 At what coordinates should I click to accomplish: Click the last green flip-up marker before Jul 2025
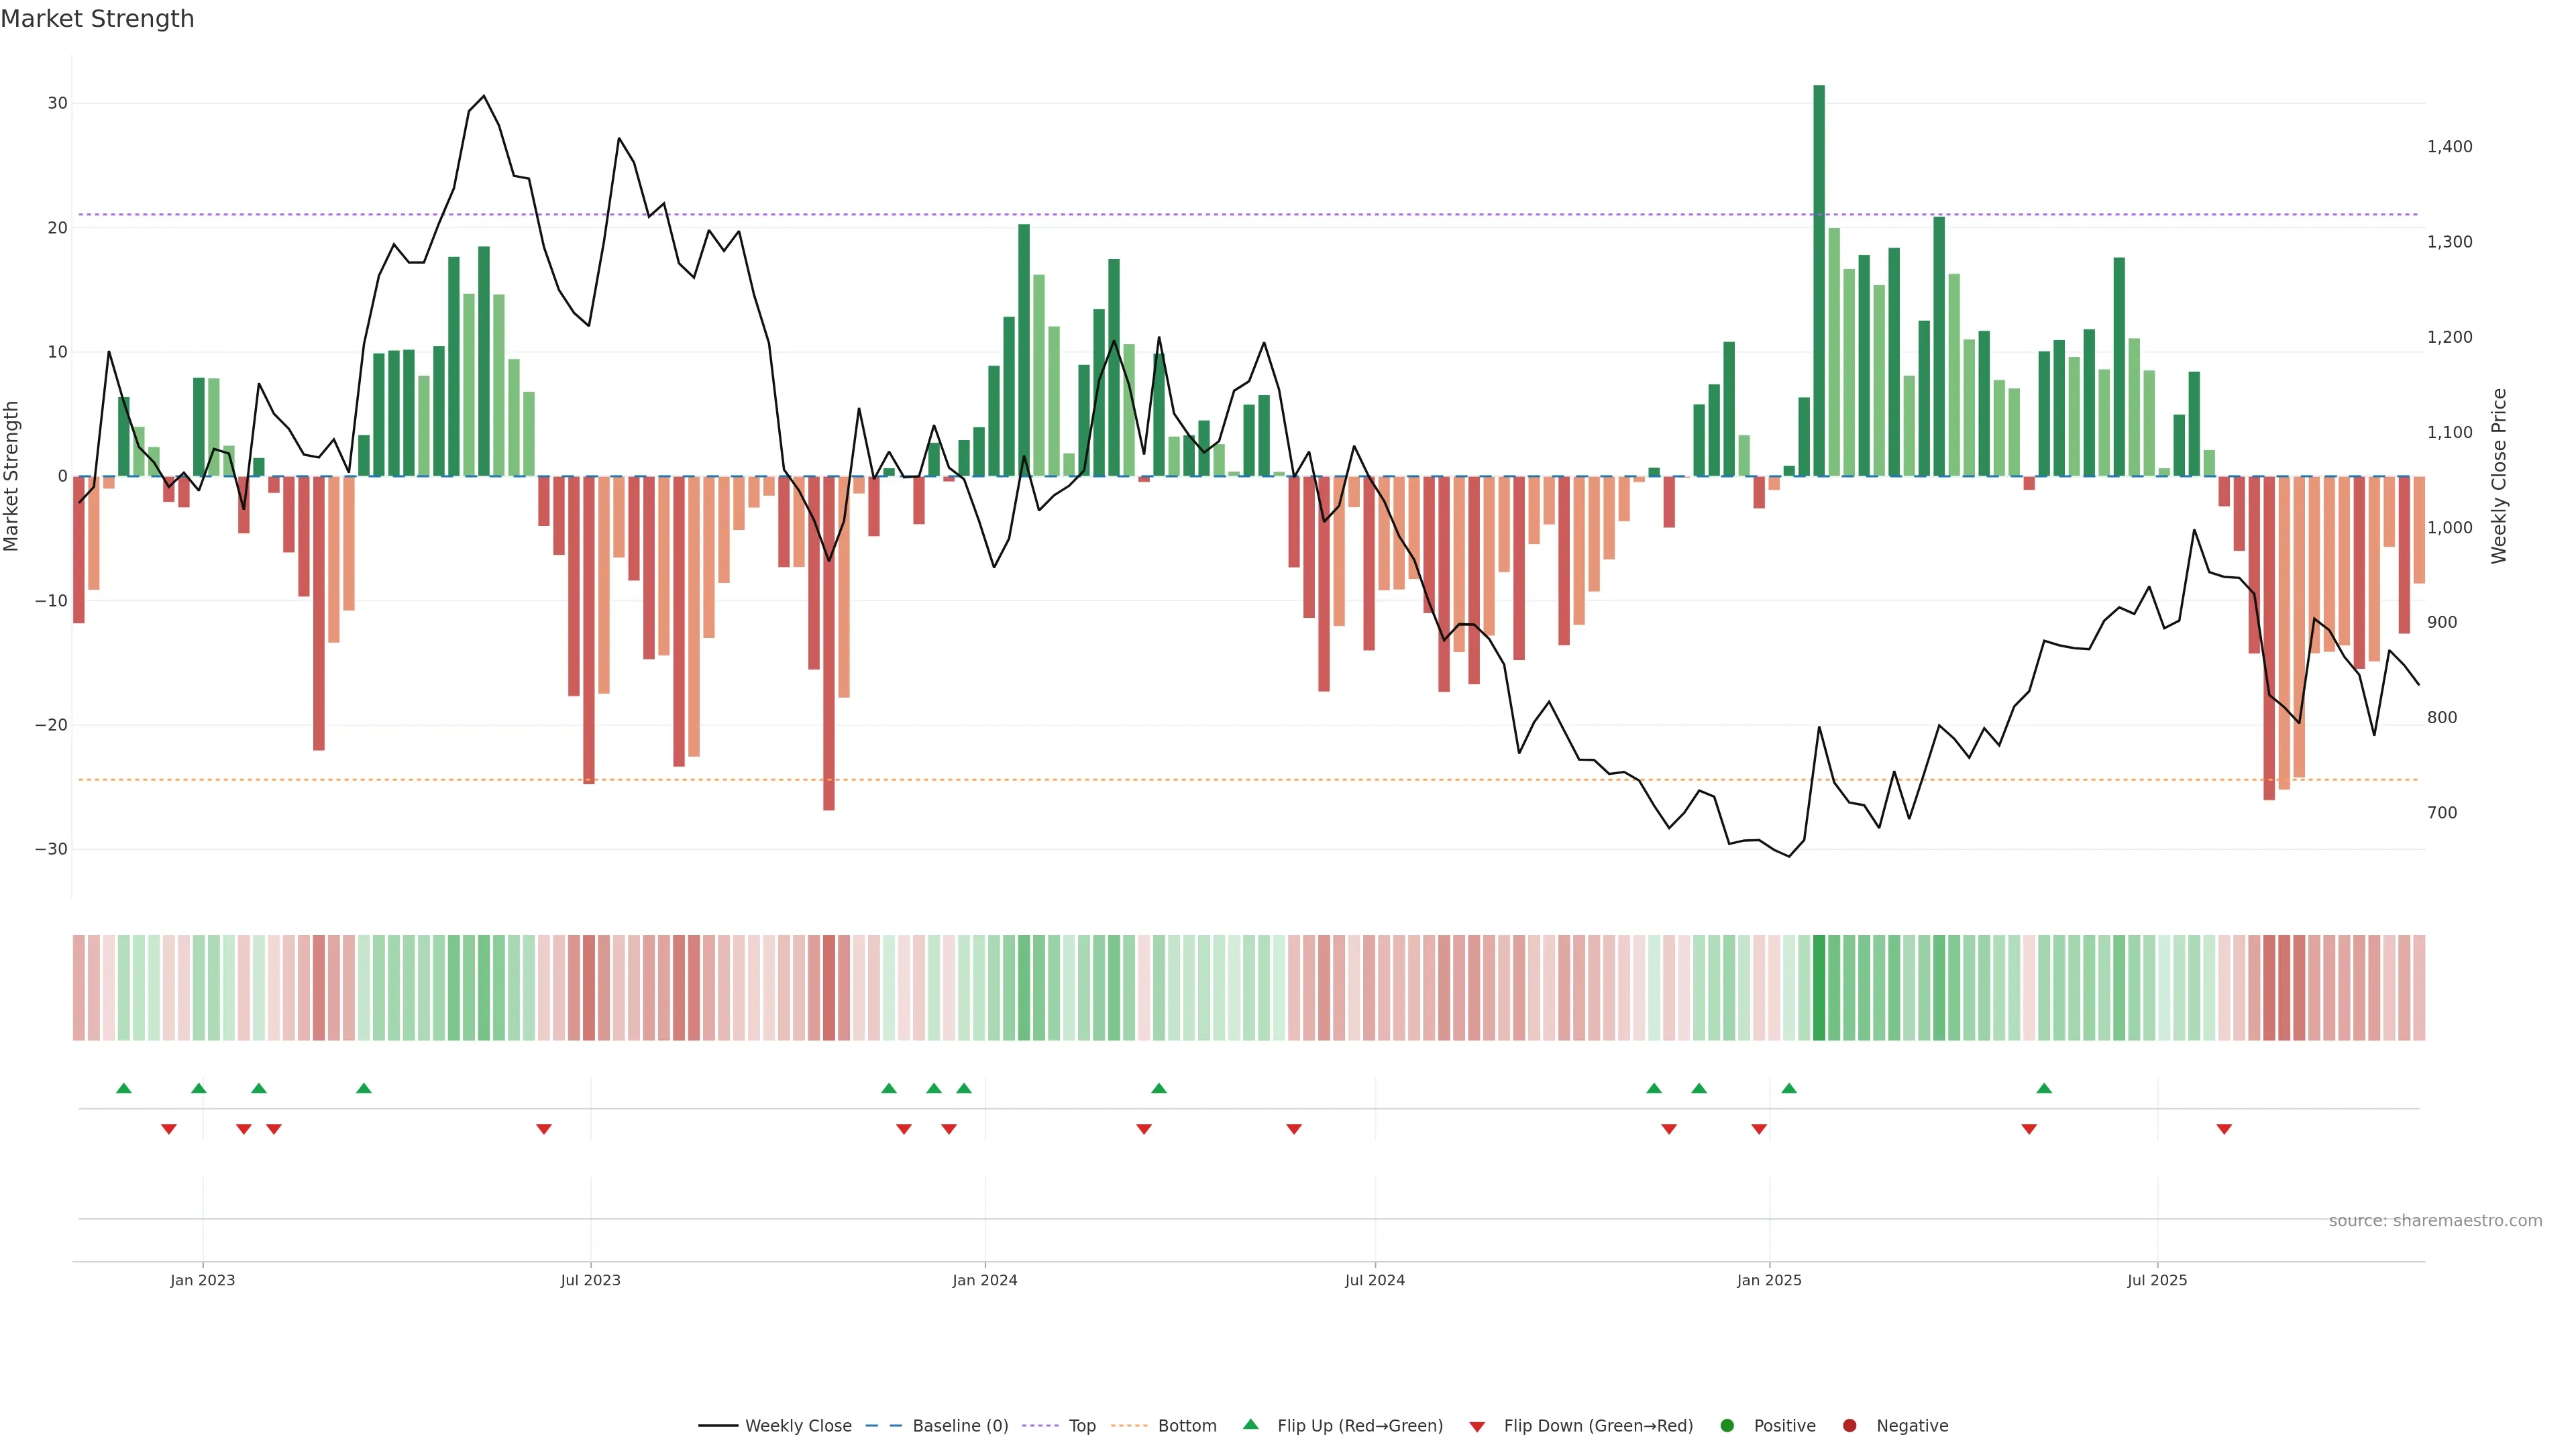pos(2044,1088)
